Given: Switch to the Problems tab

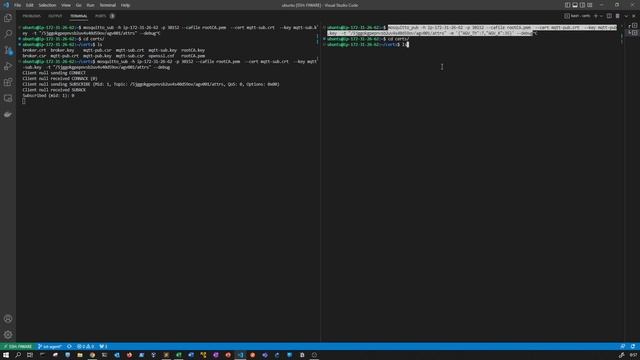Looking at the screenshot, I should click(31, 16).
